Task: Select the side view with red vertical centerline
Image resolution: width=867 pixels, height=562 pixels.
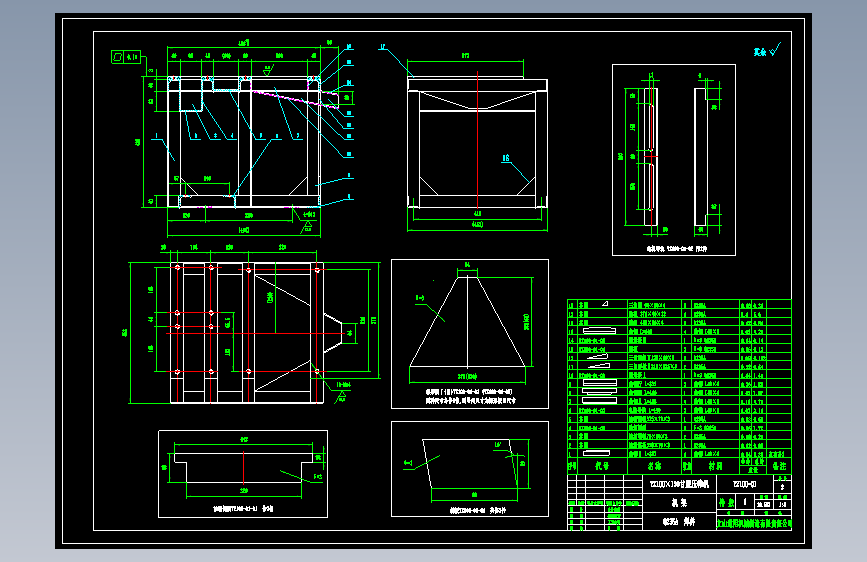Action: [477, 143]
